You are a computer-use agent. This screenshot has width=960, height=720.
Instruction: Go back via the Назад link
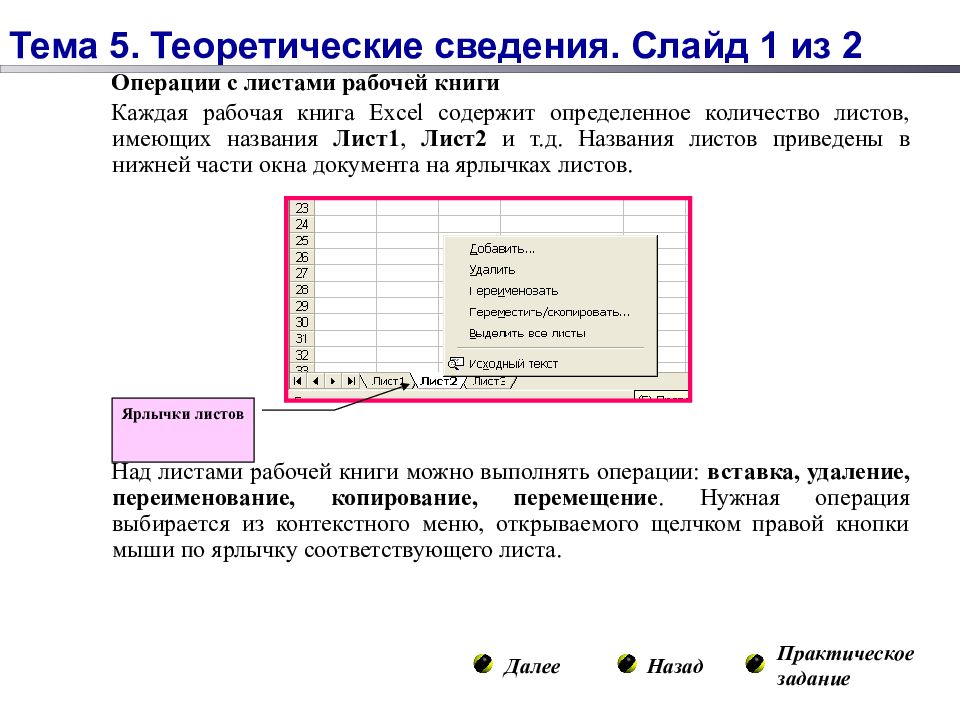[675, 666]
